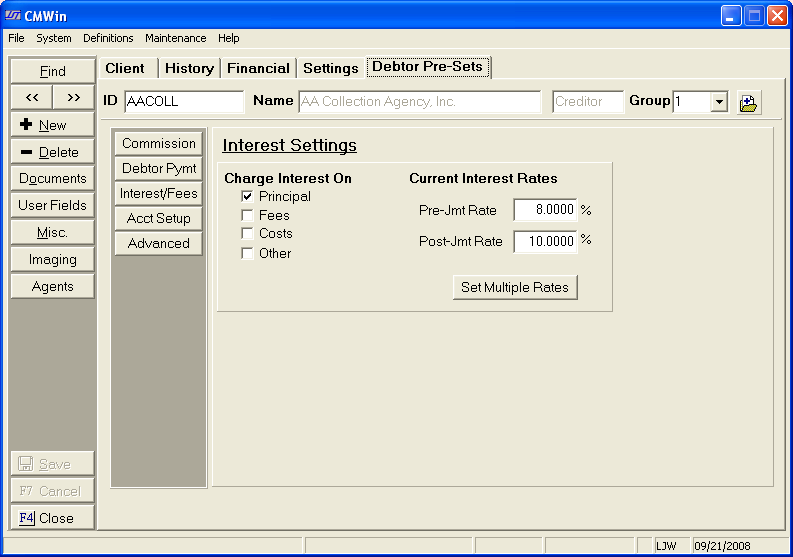793x557 pixels.
Task: Open the Definitions menu
Action: 108,38
